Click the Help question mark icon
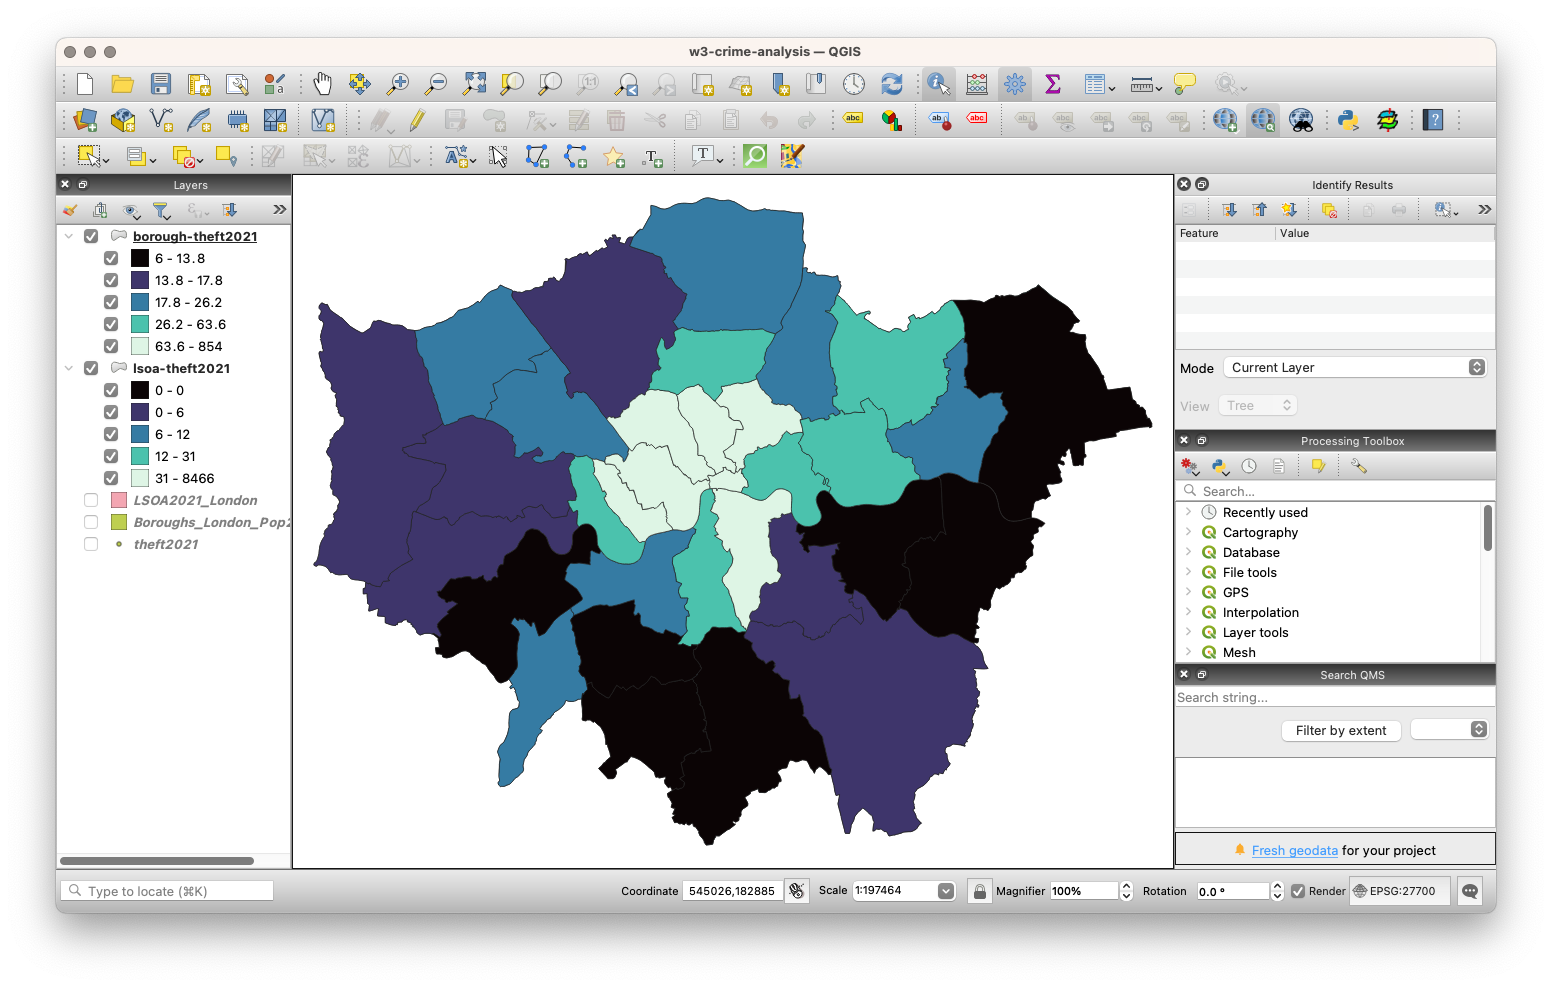The image size is (1552, 987). tap(1434, 120)
